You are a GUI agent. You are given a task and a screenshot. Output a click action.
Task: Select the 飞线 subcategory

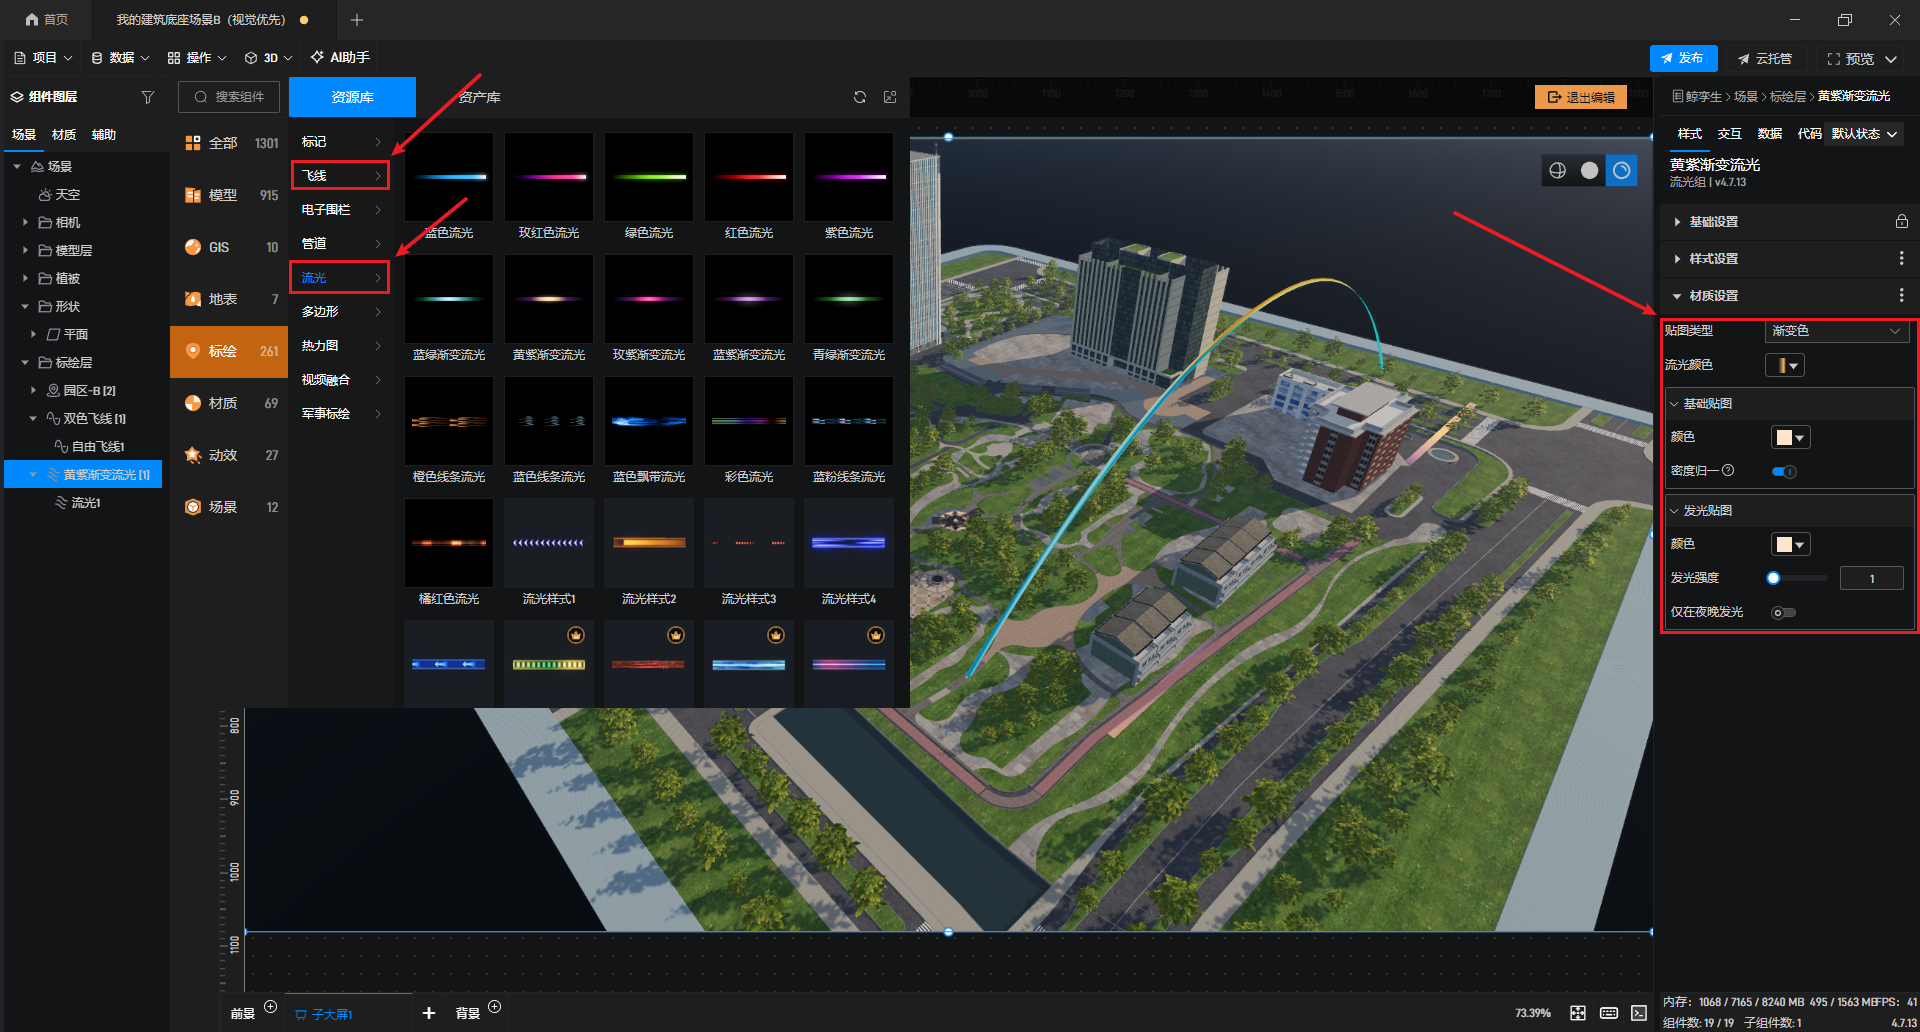pos(340,176)
